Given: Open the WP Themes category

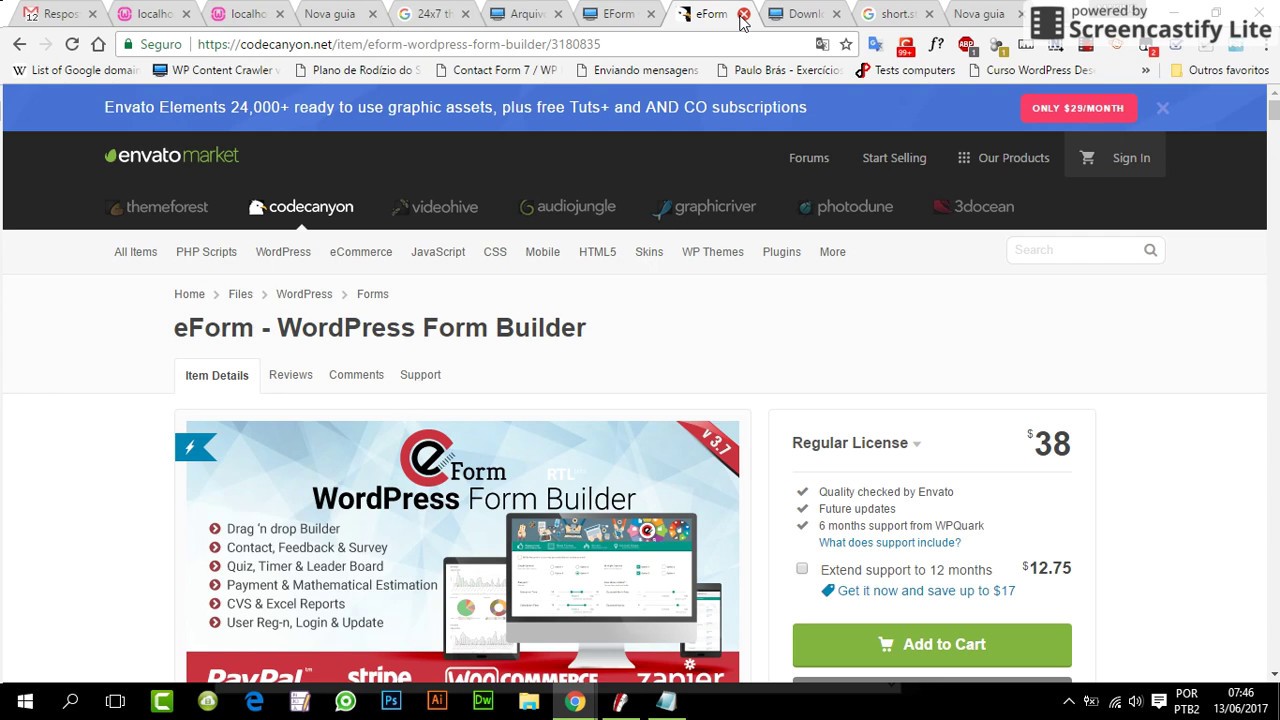Looking at the screenshot, I should 713,252.
